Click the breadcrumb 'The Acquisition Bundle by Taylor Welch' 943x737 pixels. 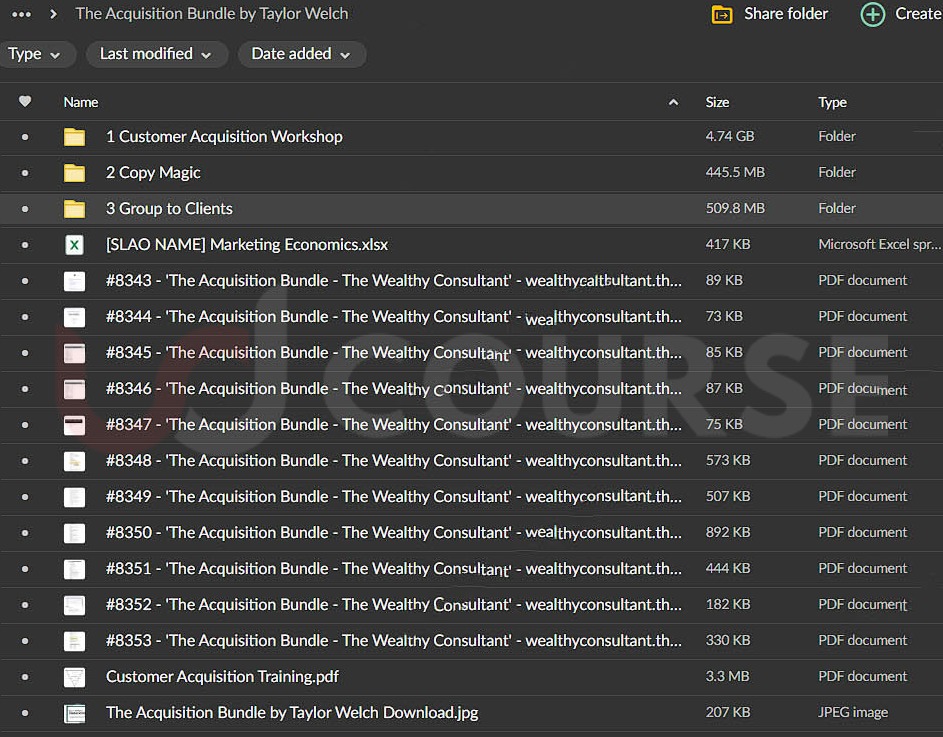(x=212, y=14)
